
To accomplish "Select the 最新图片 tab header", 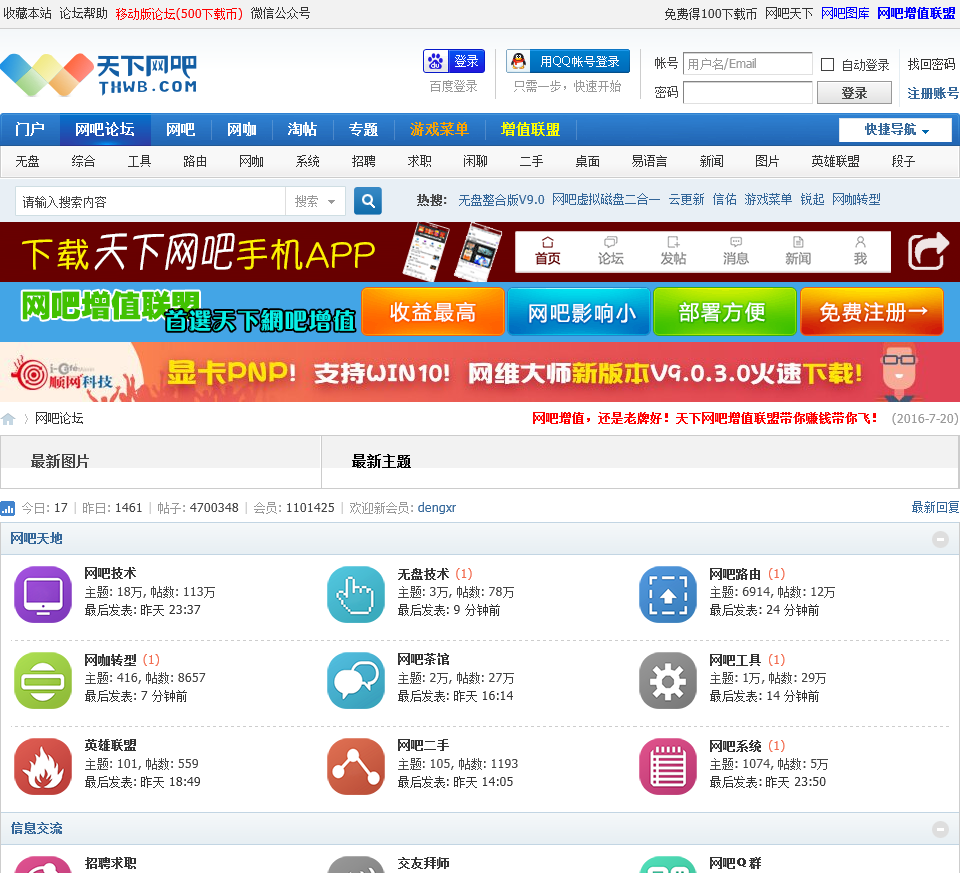I will (60, 461).
